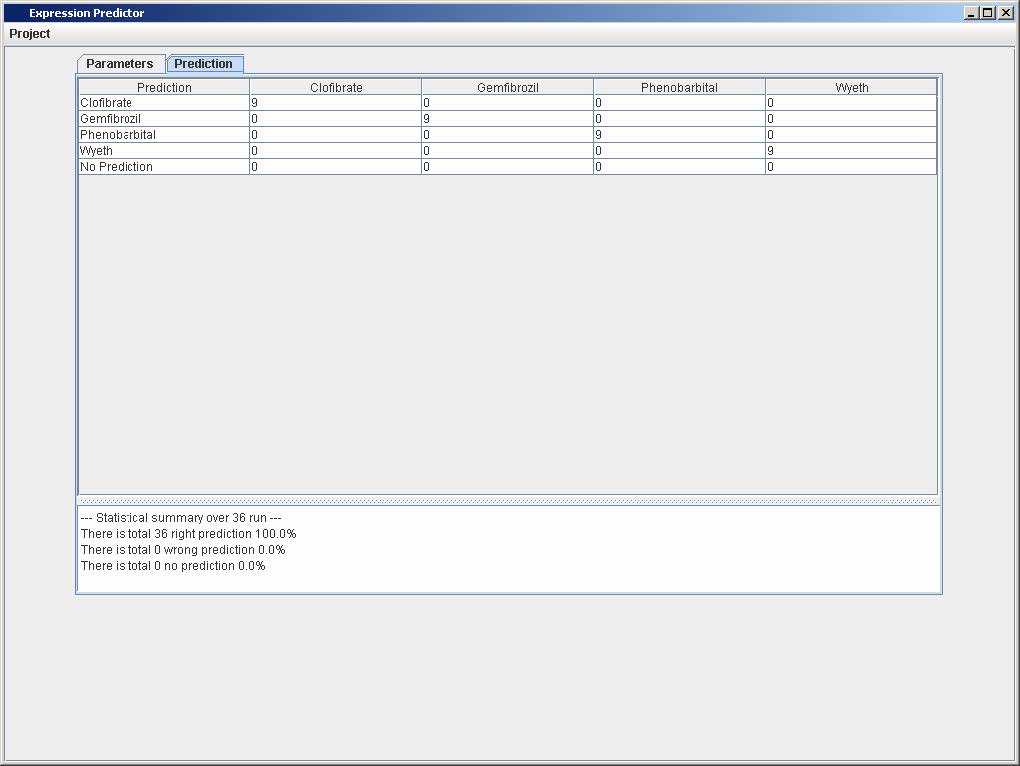
Task: Maximize the Expression Predictor window
Action: pyautogui.click(x=988, y=13)
